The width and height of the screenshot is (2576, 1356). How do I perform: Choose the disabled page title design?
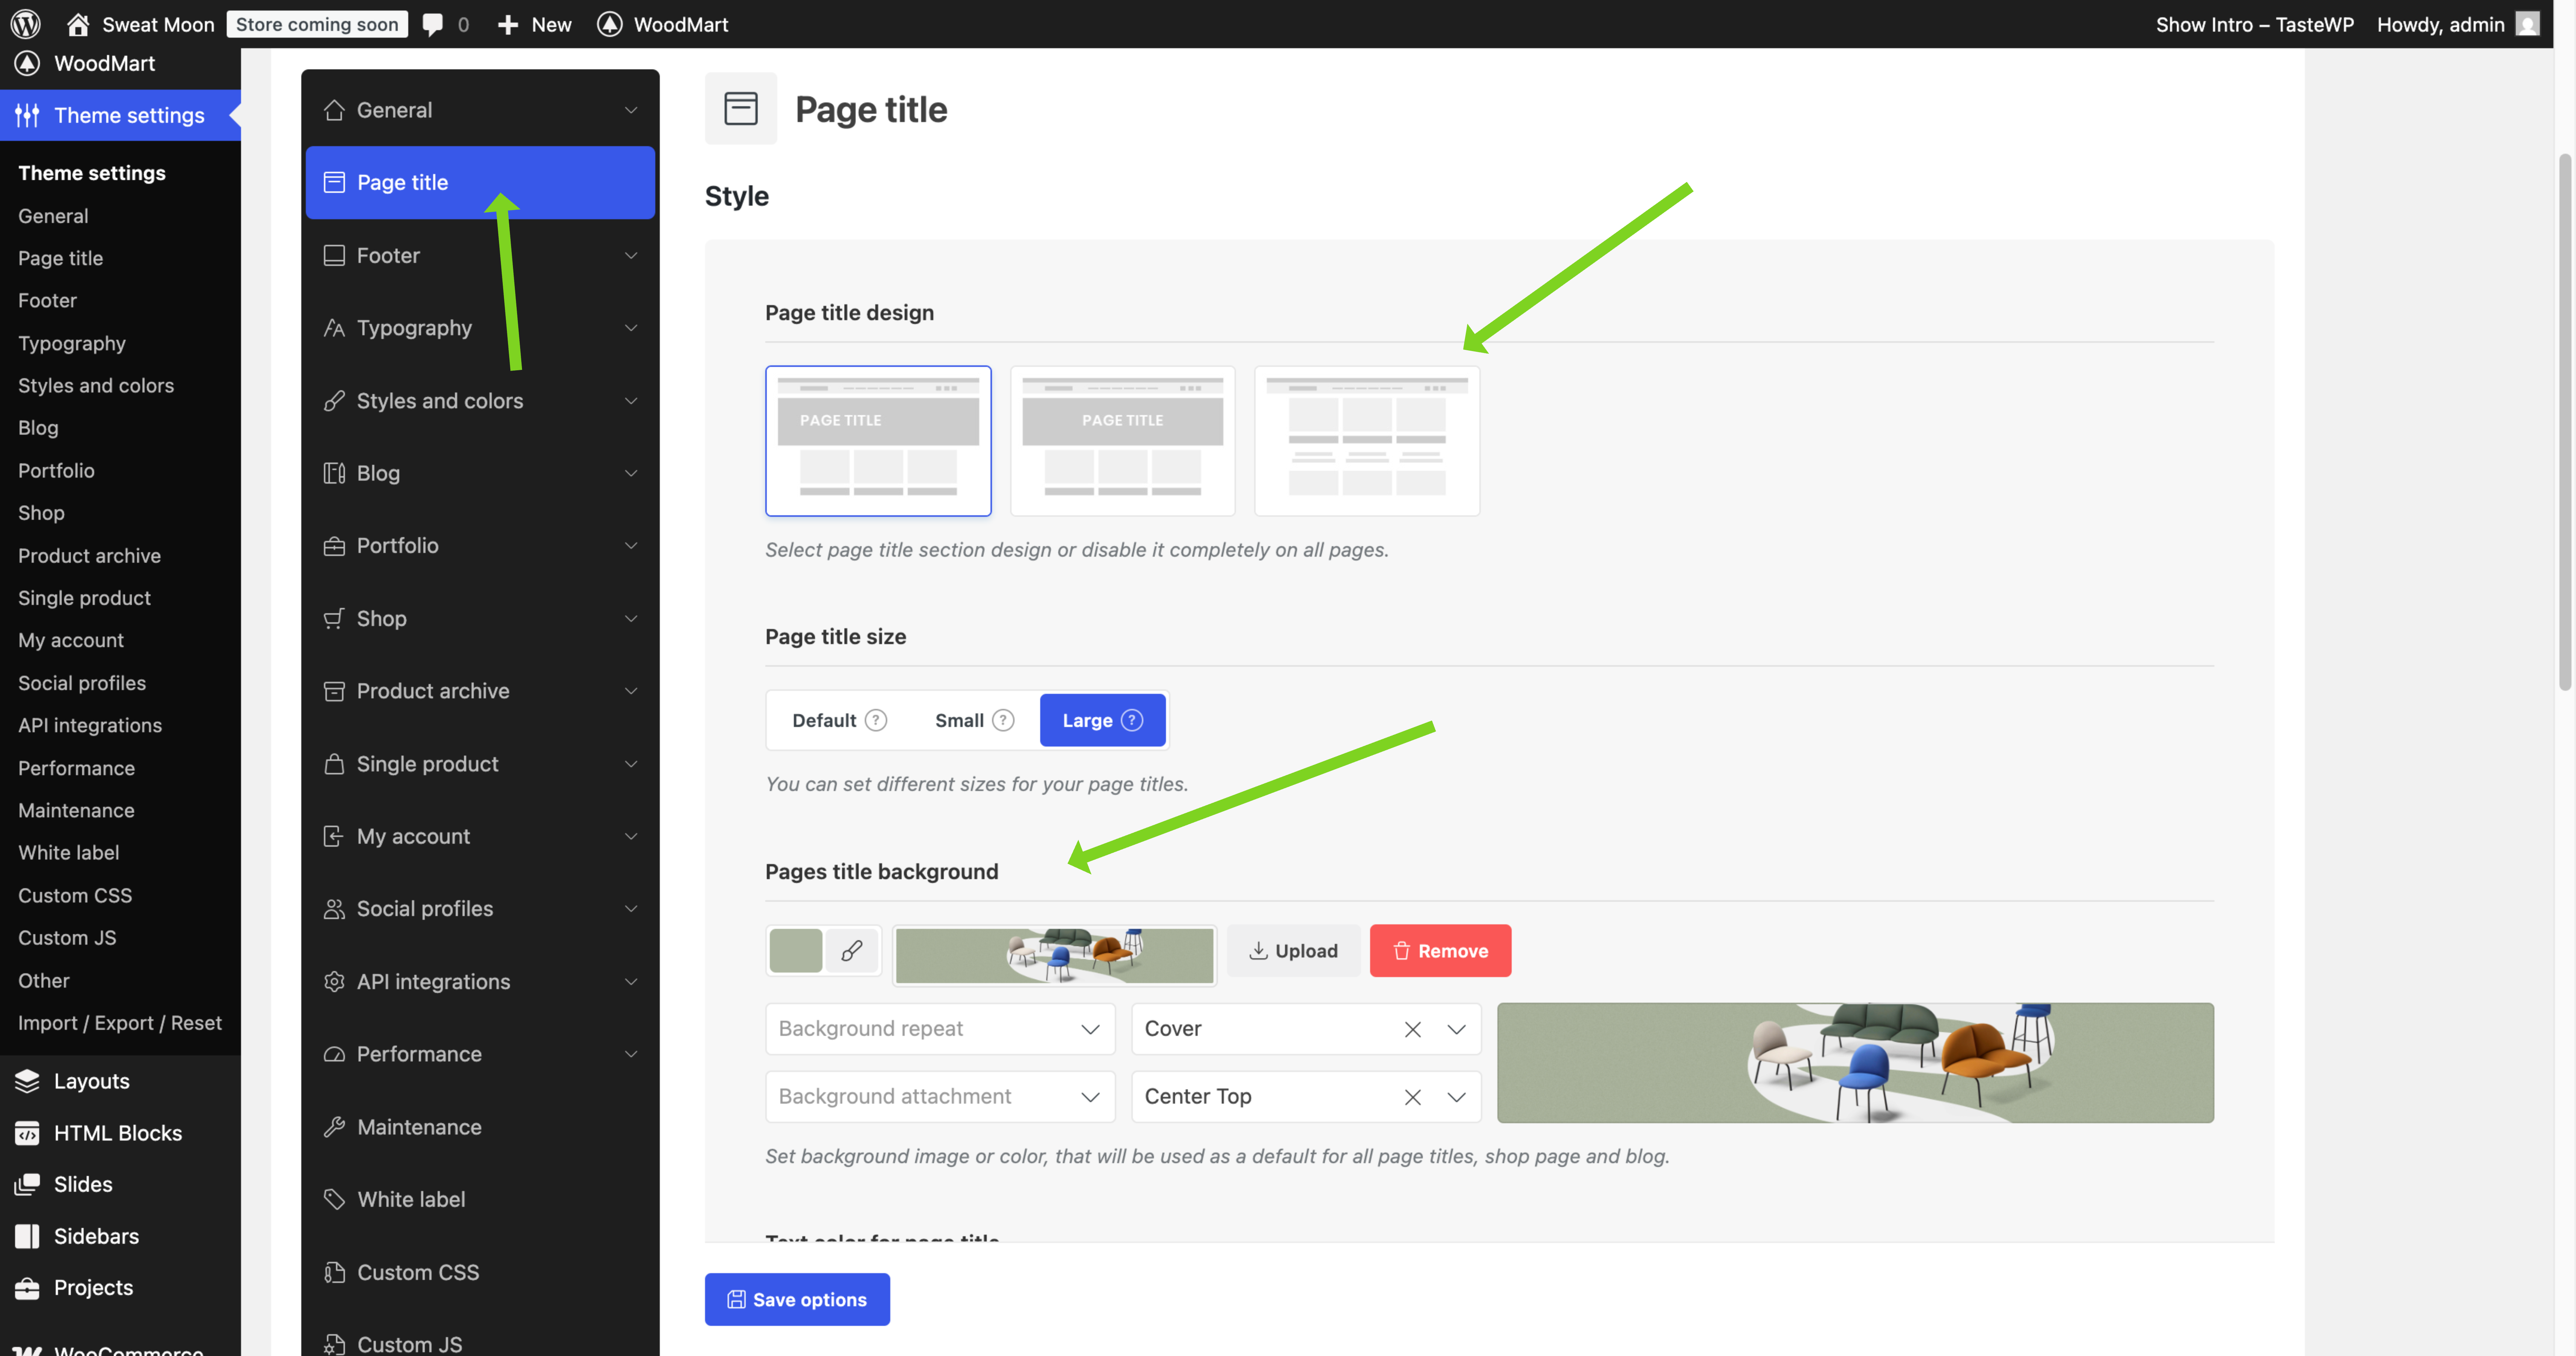pyautogui.click(x=1367, y=441)
